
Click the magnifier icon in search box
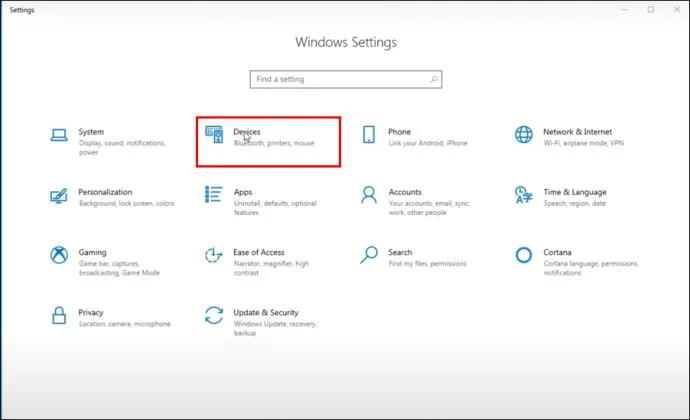[434, 79]
